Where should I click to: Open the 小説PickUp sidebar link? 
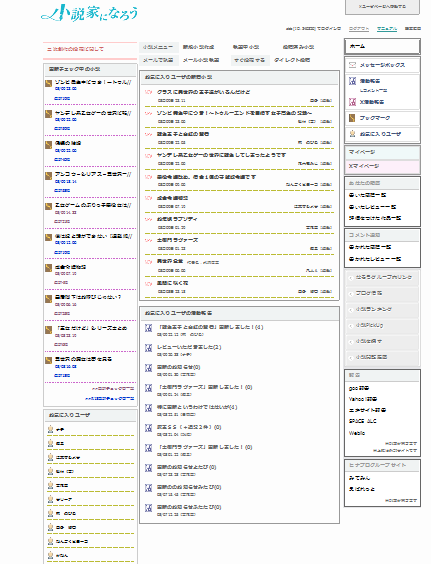tap(369, 325)
